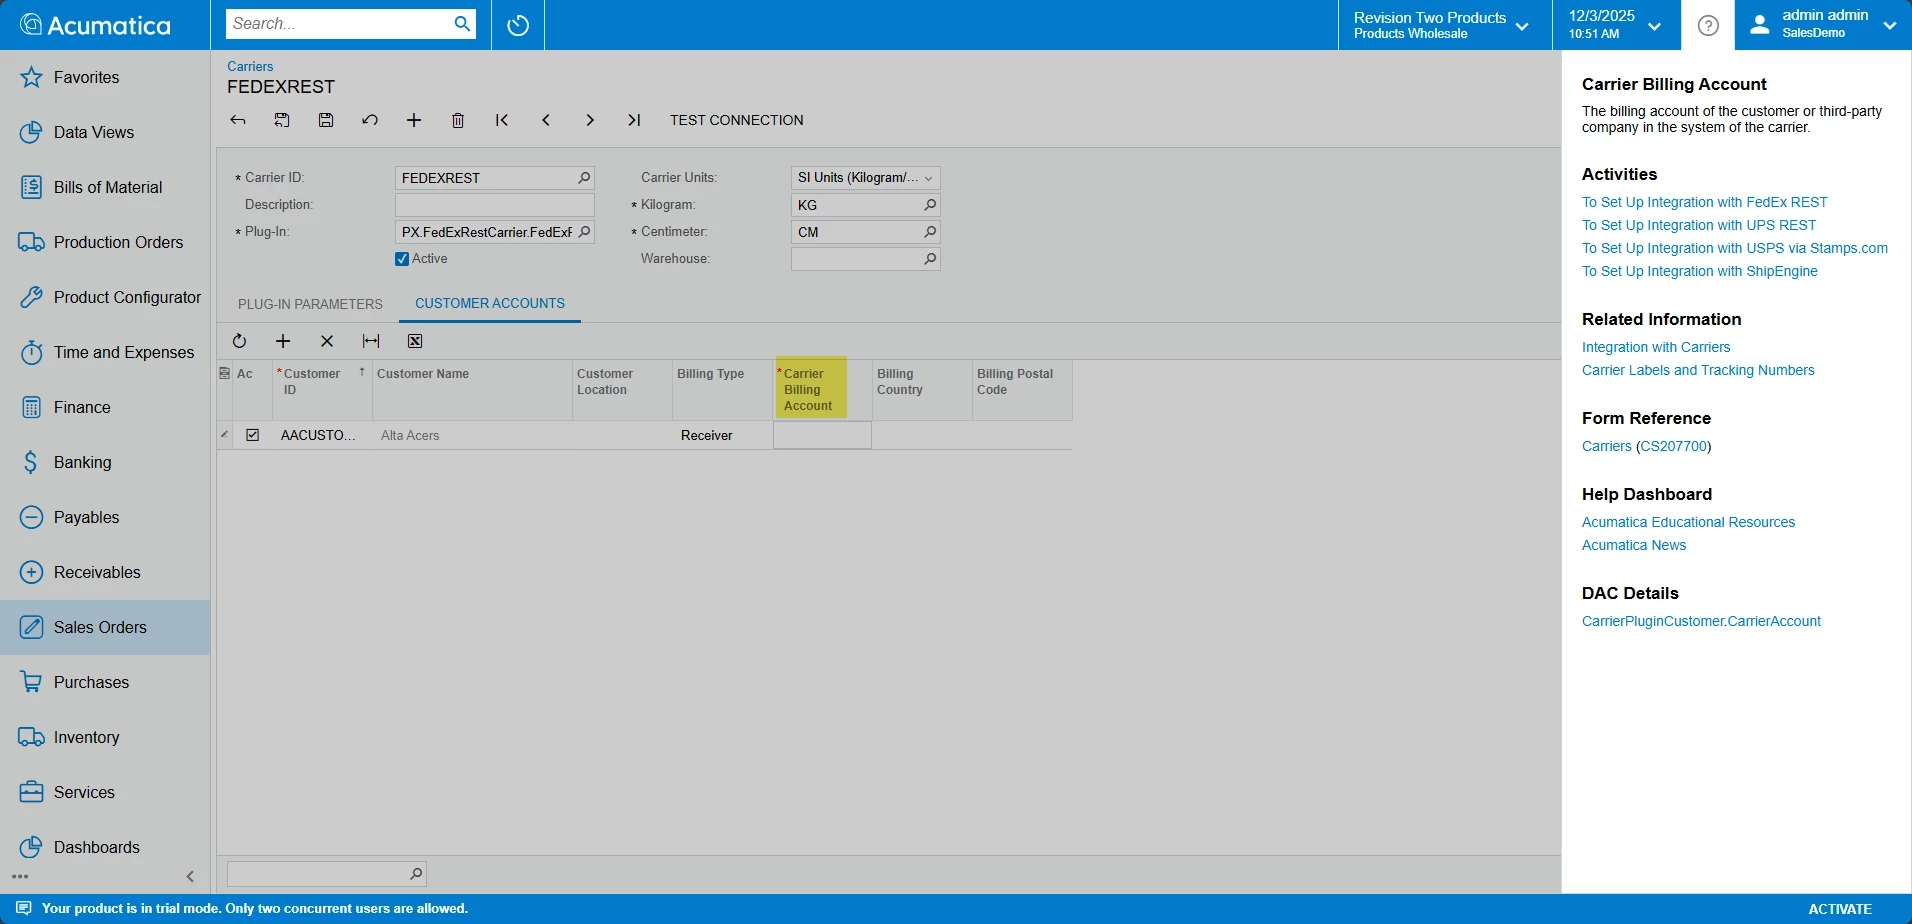Open Favorites in the sidebar
1912x924 pixels.
pyautogui.click(x=105, y=77)
